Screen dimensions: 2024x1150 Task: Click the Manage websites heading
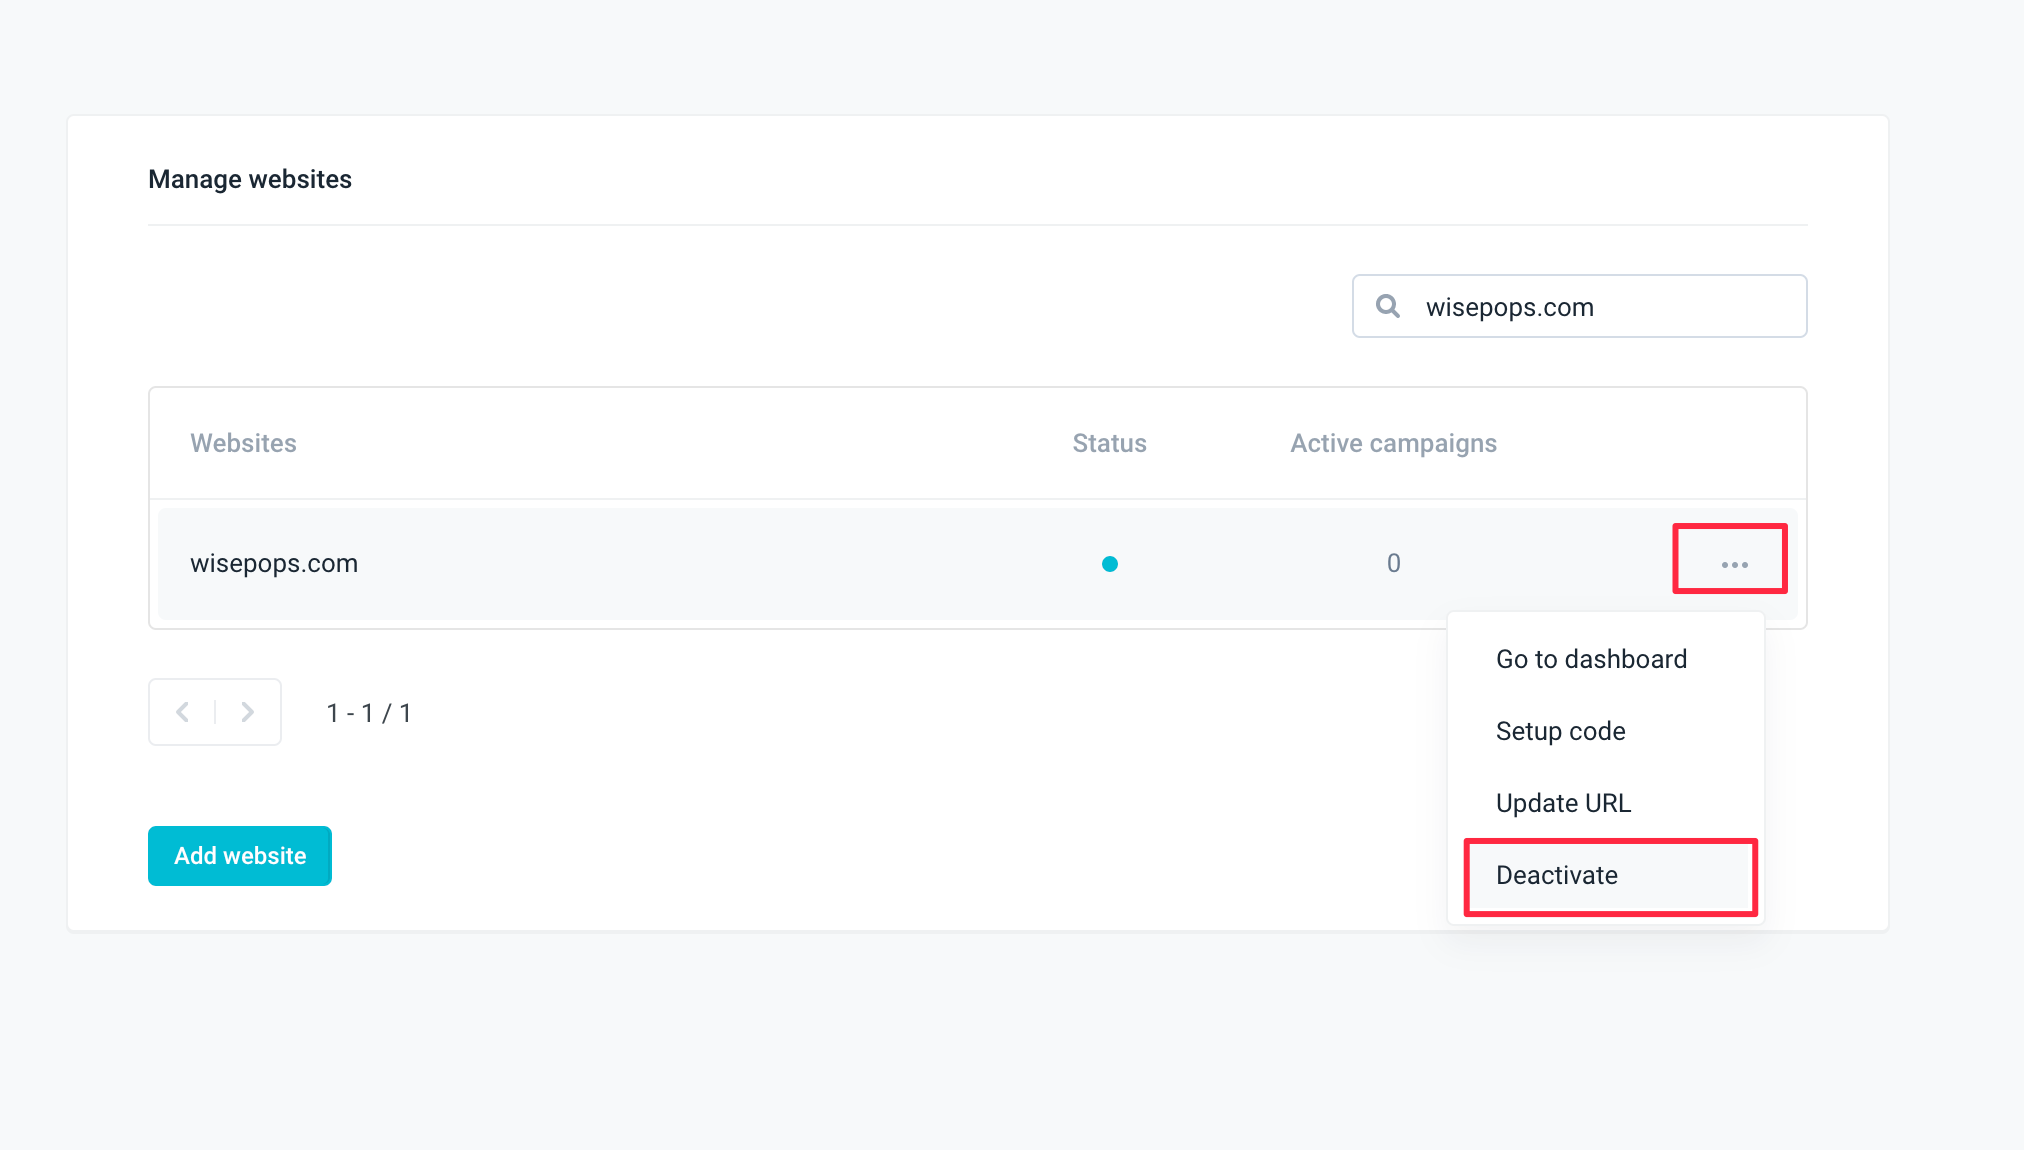coord(250,179)
